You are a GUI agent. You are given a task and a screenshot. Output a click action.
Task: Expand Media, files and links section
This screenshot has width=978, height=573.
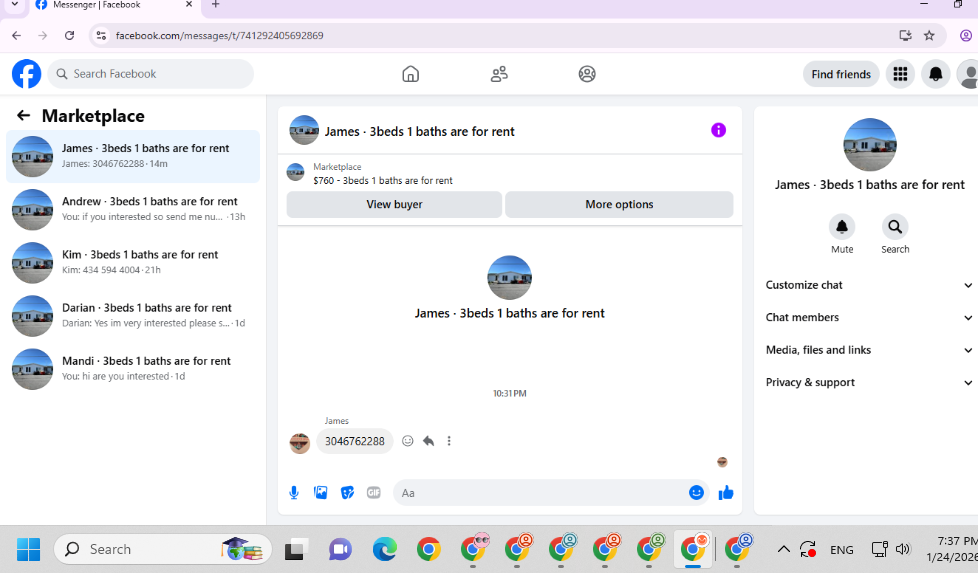coord(868,350)
